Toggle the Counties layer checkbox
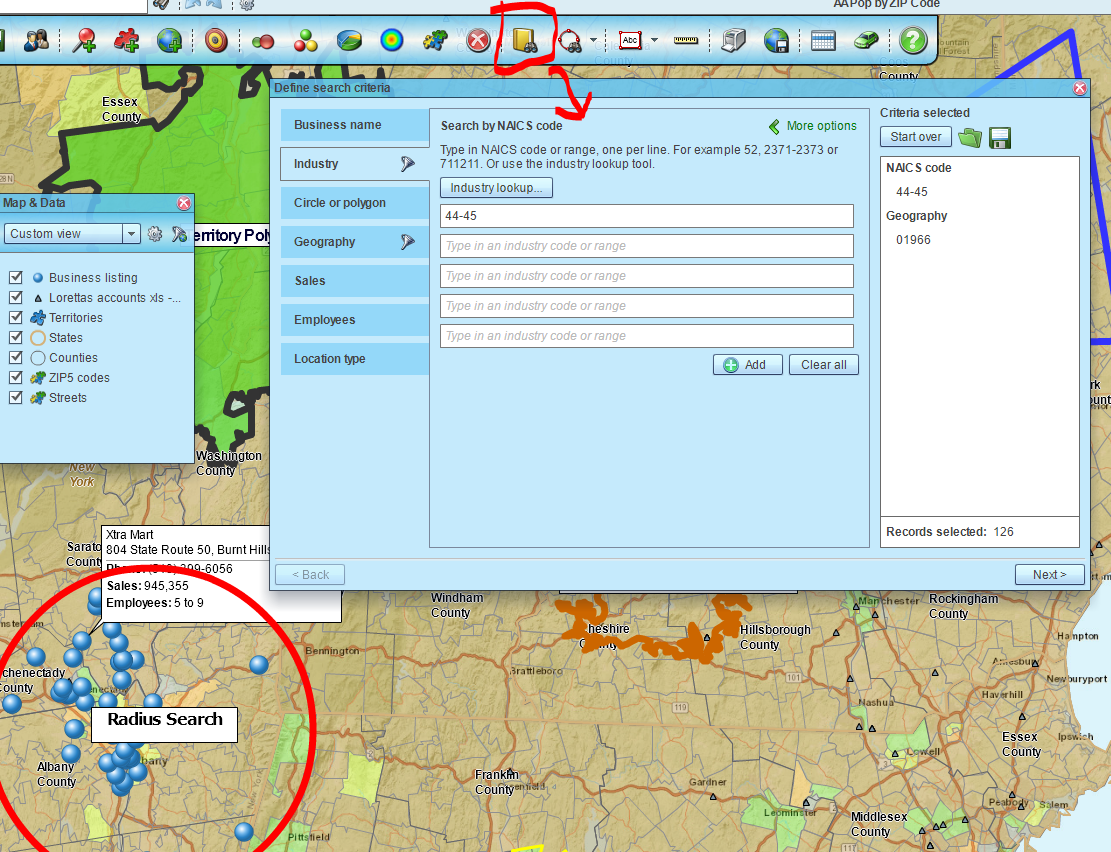Viewport: 1111px width, 852px height. pyautogui.click(x=16, y=357)
